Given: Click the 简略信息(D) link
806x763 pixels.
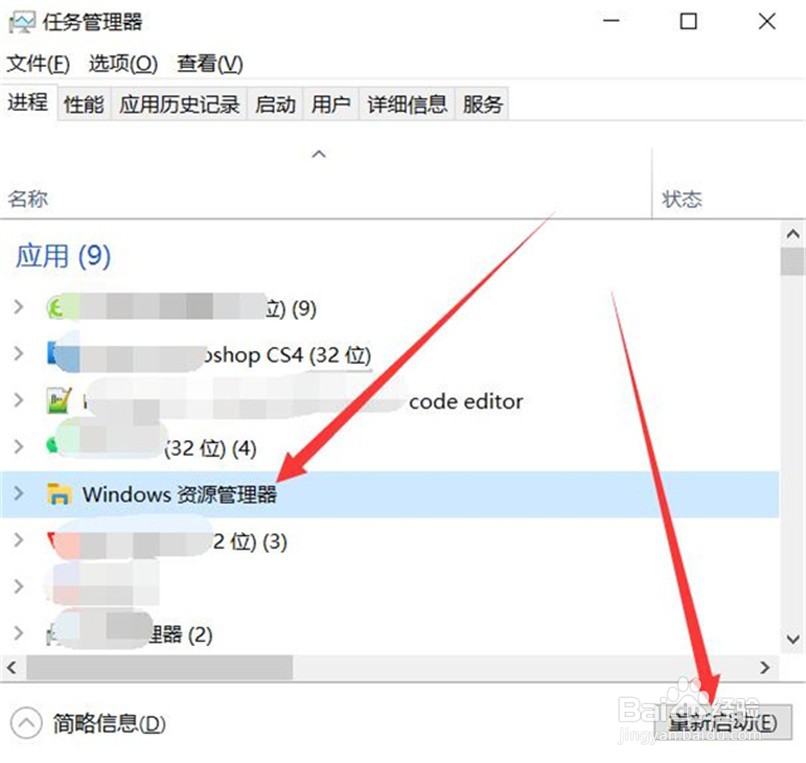Looking at the screenshot, I should coord(109,724).
